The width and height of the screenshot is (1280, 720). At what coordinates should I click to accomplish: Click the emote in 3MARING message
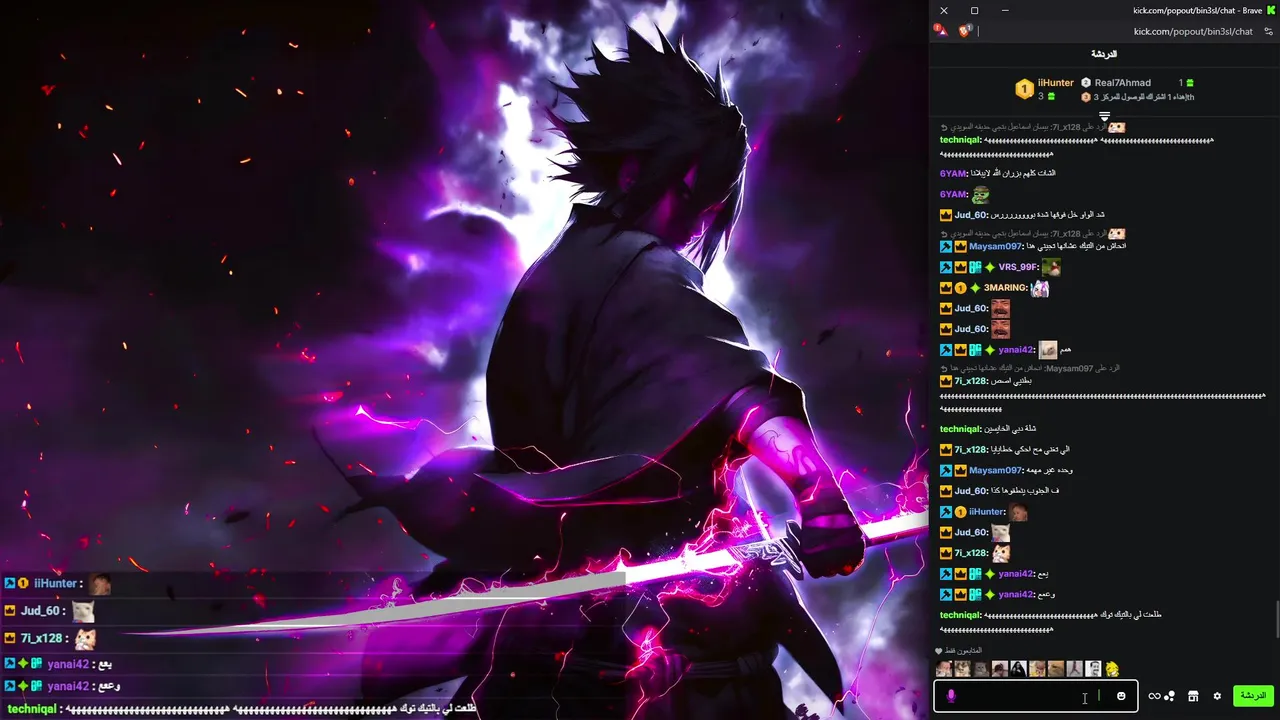1040,288
